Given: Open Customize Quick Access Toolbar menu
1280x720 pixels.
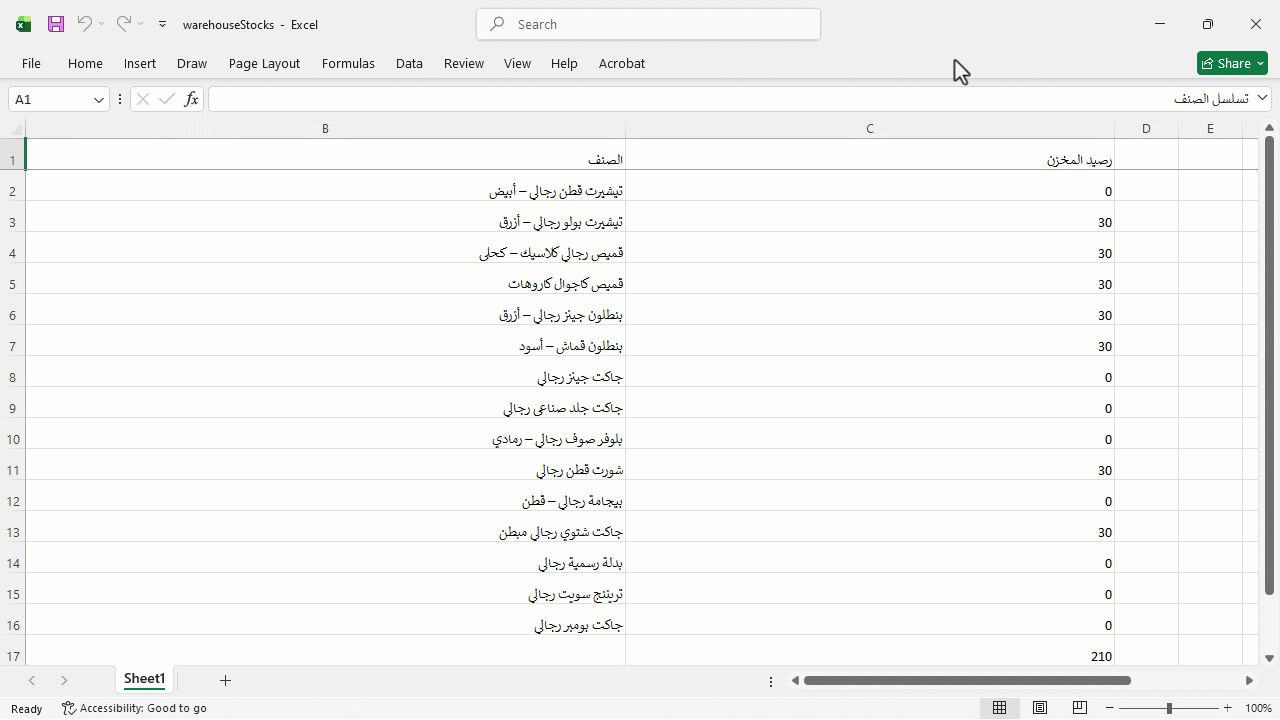Looking at the screenshot, I should tap(162, 24).
